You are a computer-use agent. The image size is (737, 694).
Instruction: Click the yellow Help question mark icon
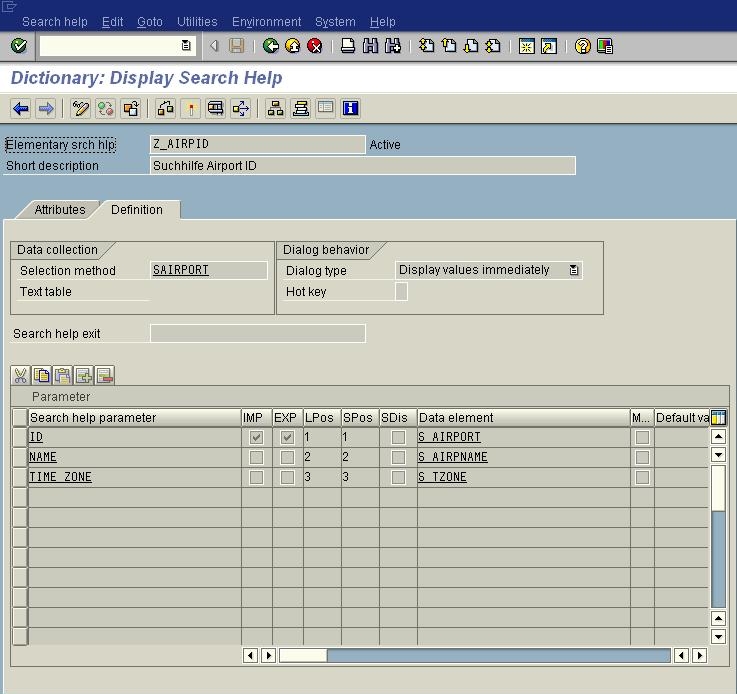coord(582,46)
